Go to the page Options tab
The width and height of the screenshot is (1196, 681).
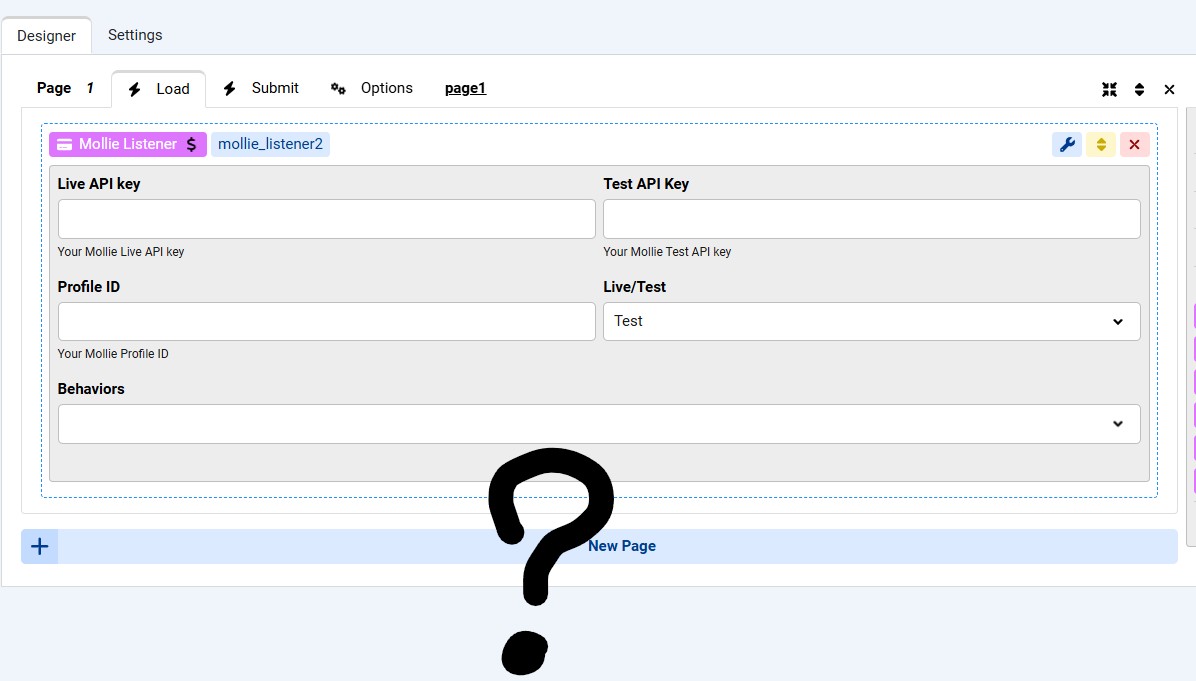tap(372, 88)
